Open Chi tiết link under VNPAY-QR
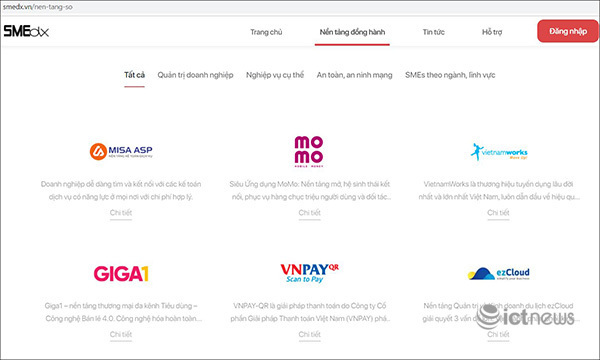This screenshot has height=360, width=600. pos(310,334)
